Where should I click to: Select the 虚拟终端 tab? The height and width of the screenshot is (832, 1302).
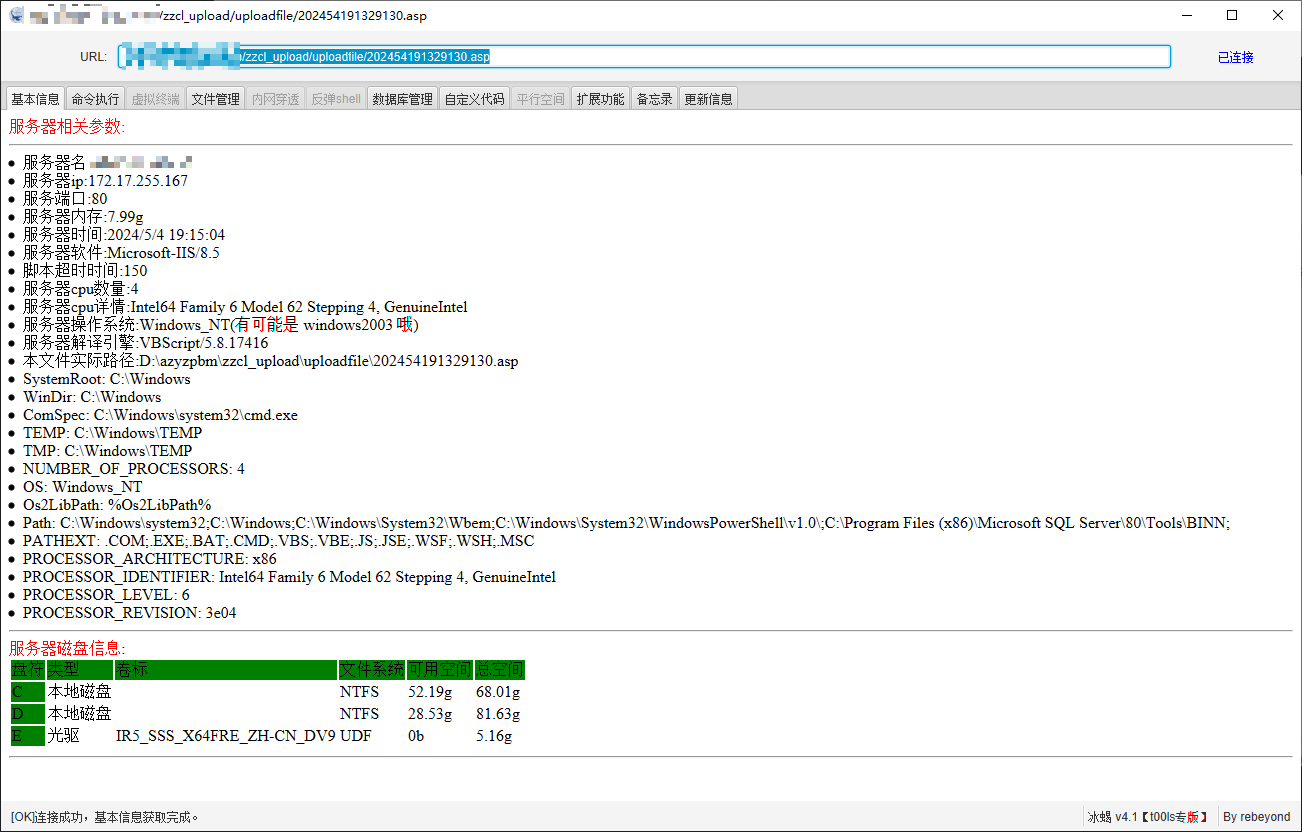tap(155, 99)
